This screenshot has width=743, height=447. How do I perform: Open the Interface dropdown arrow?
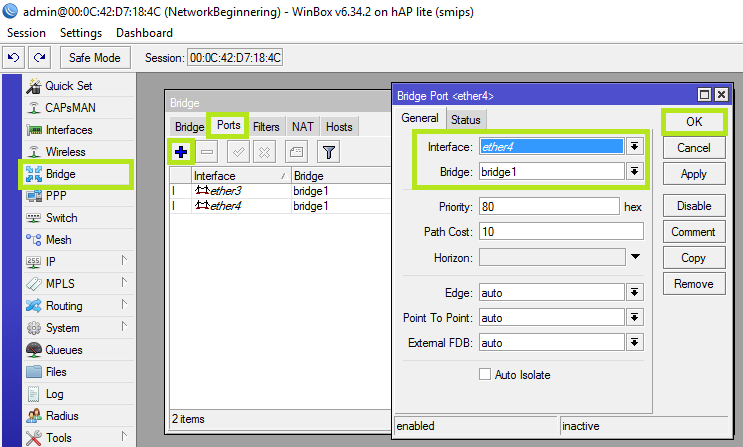pos(634,146)
